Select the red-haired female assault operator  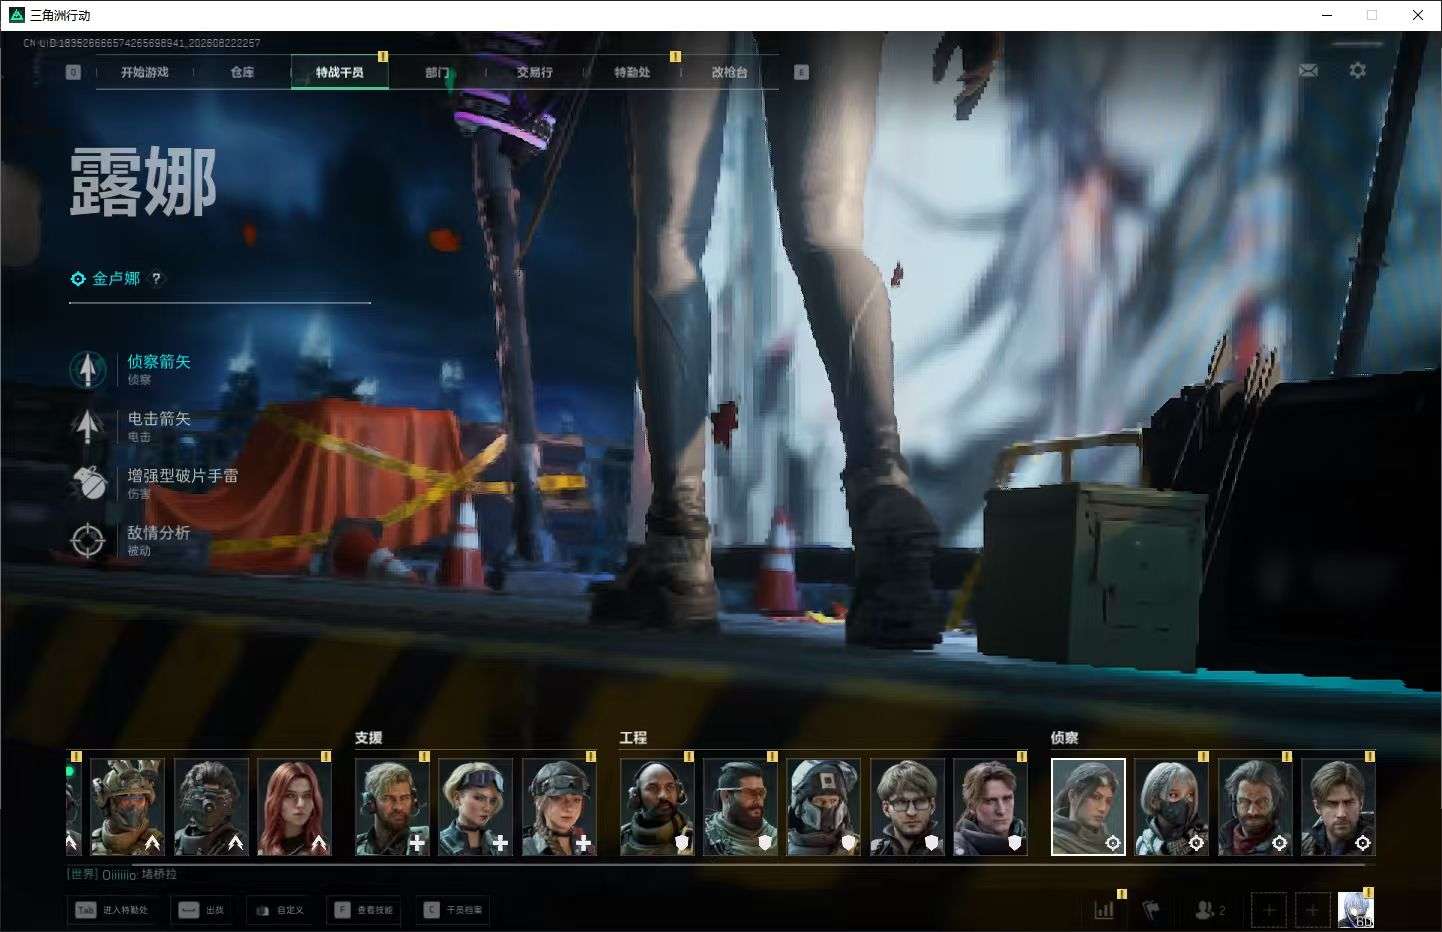(294, 806)
